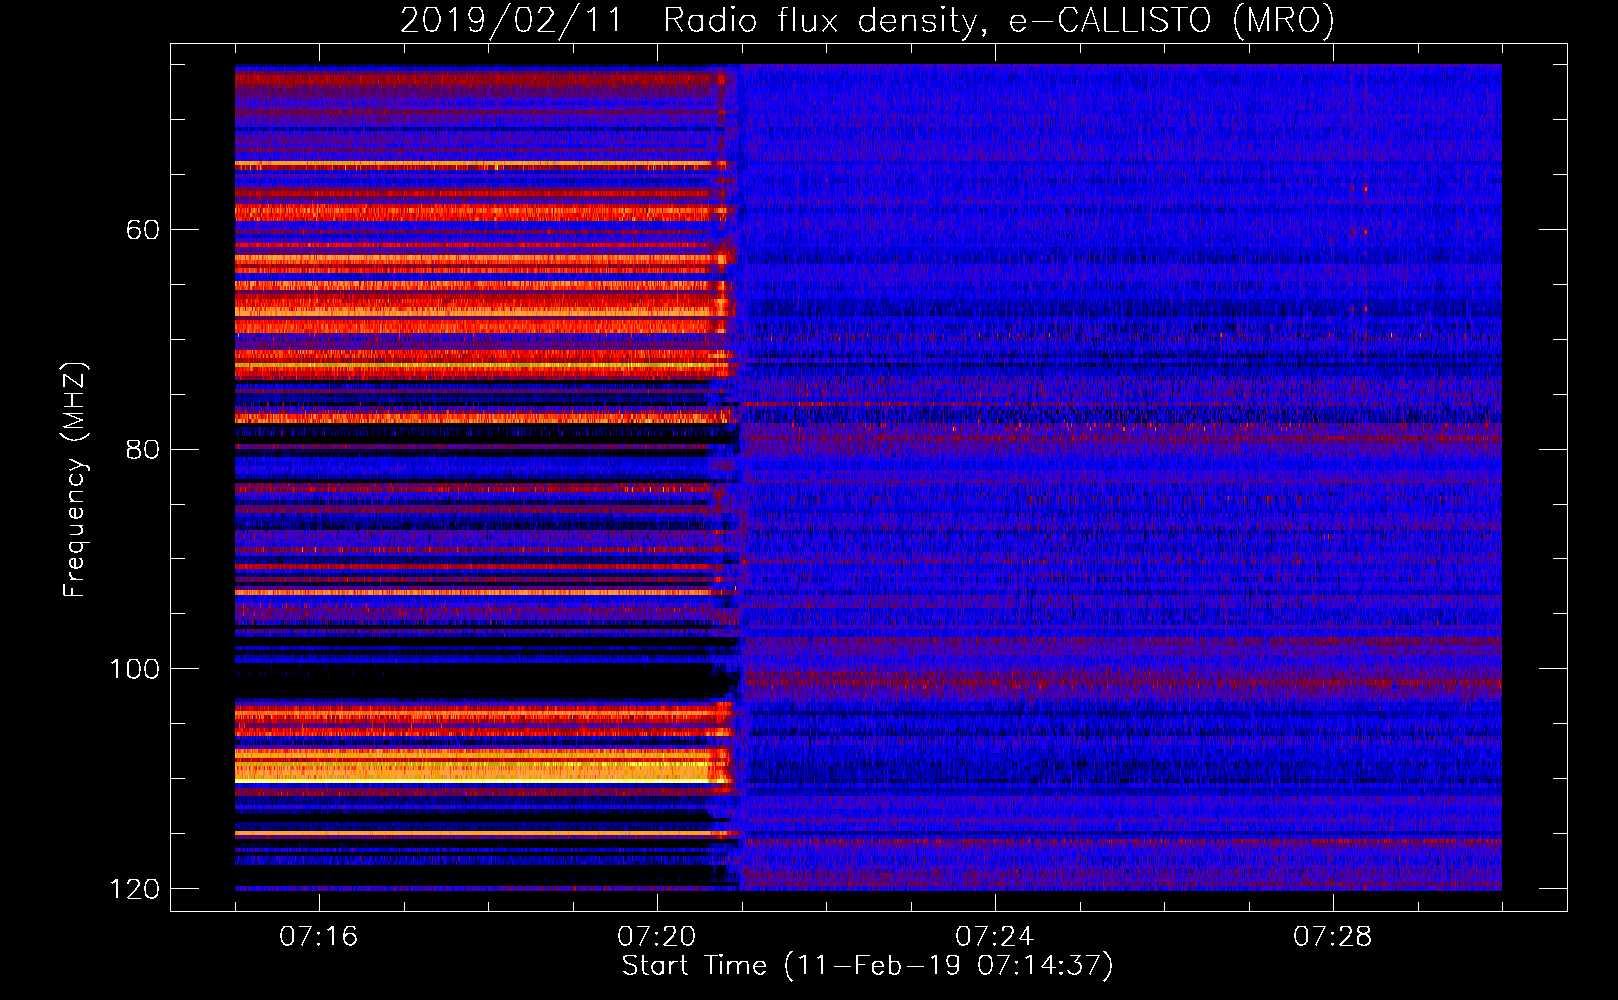Click the 'Start Time (11-Feb-19 07:14:37)' label

[x=867, y=966]
